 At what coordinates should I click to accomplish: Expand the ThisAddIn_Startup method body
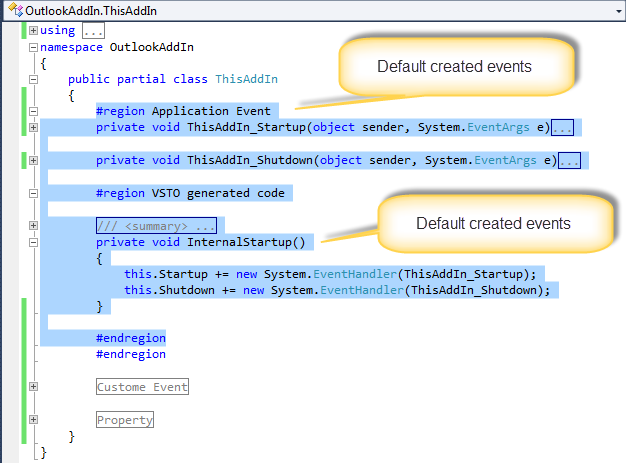click(x=34, y=128)
